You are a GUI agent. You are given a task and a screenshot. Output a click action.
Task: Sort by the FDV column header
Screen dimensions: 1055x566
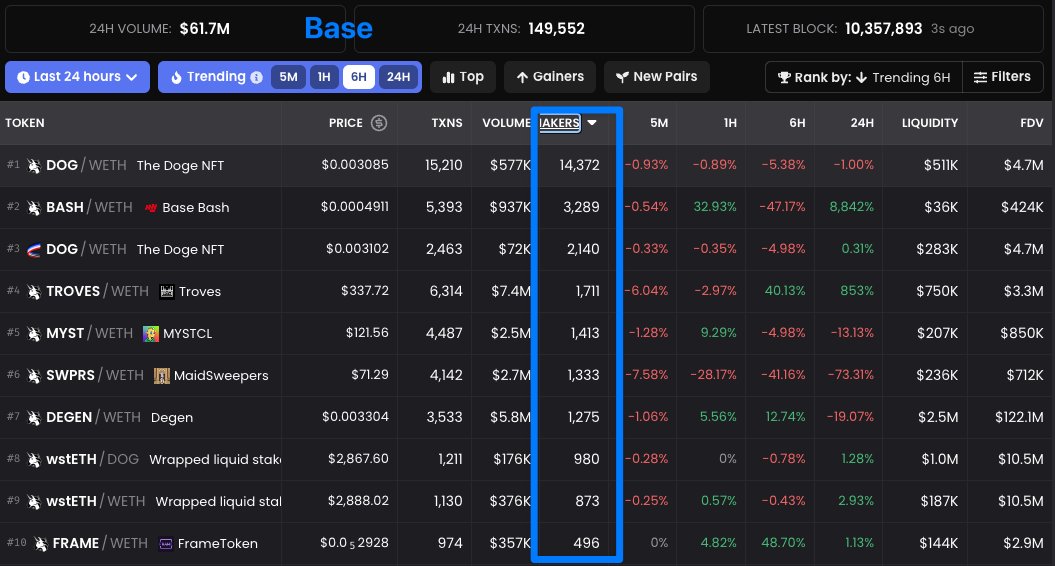[1031, 123]
